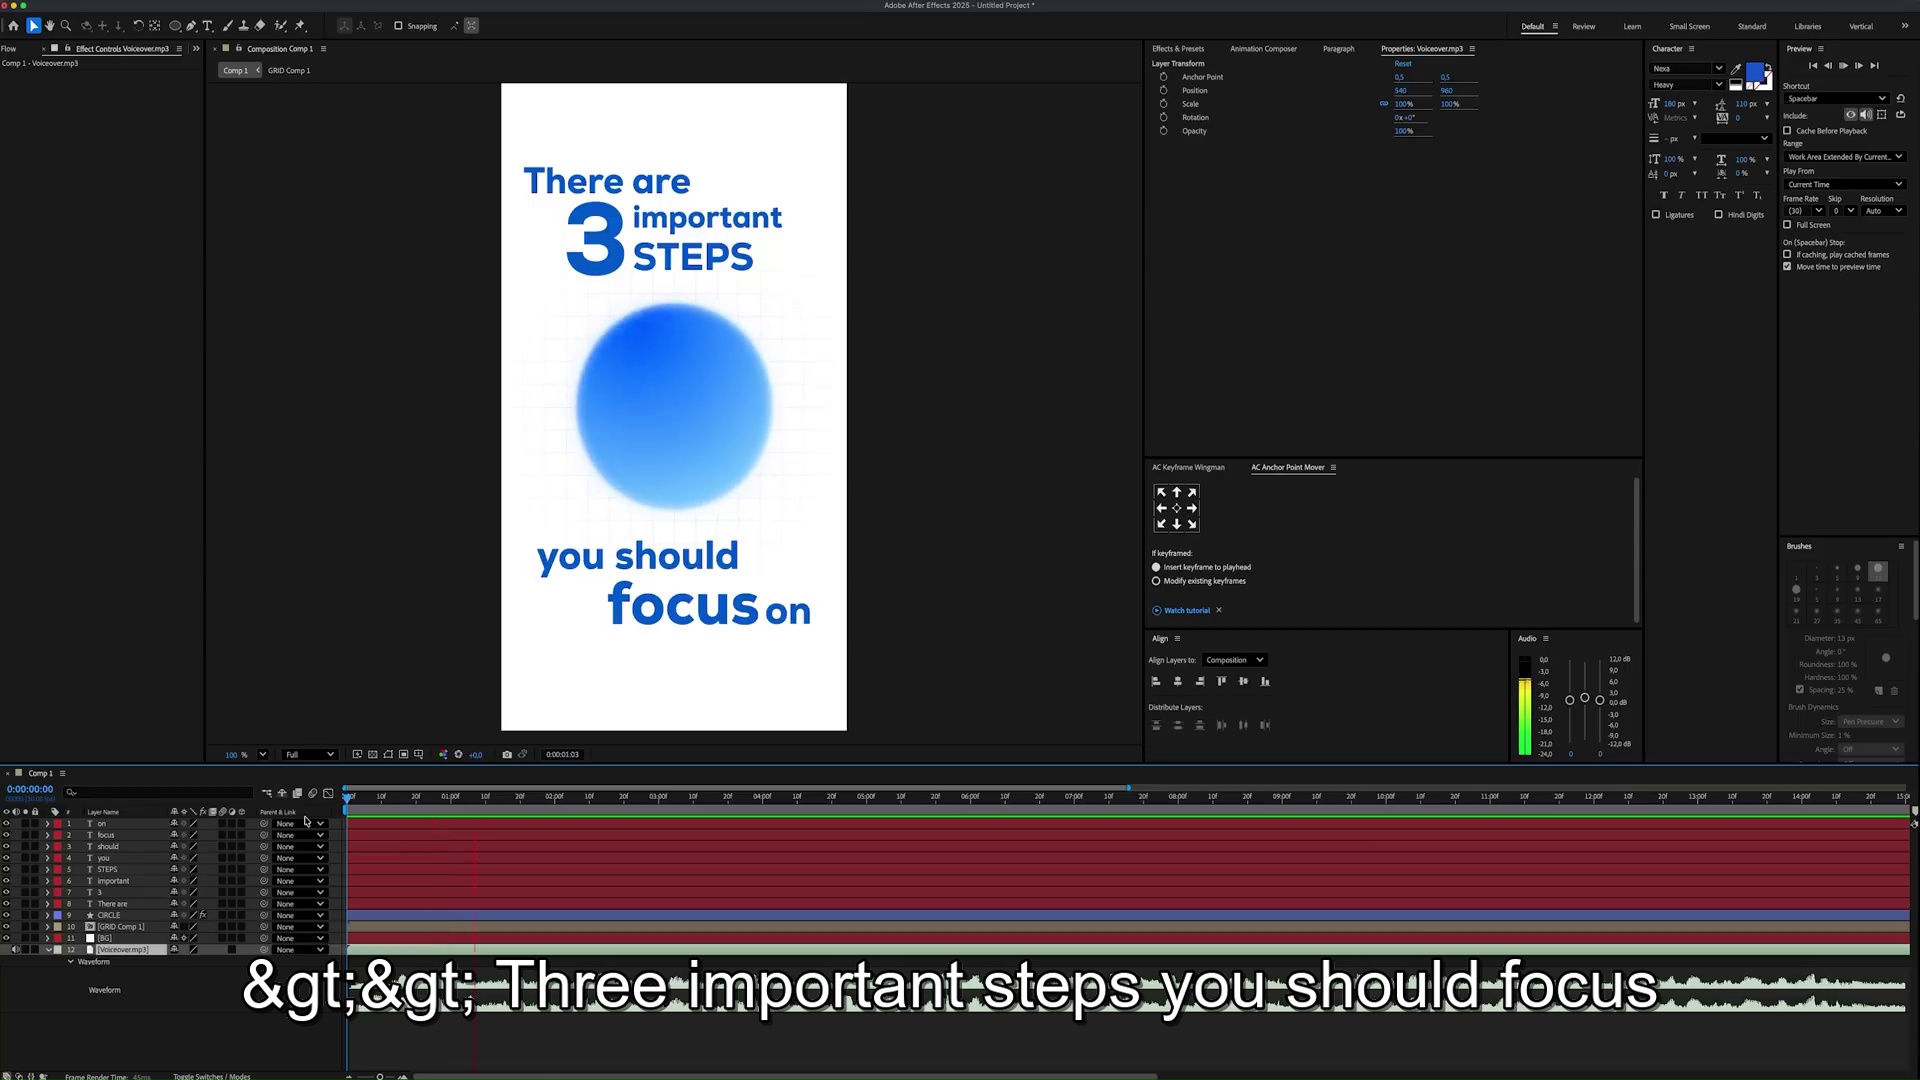Open the GRID Comp 1 breadcrumb
Image resolution: width=1920 pixels, height=1080 pixels.
(x=289, y=71)
